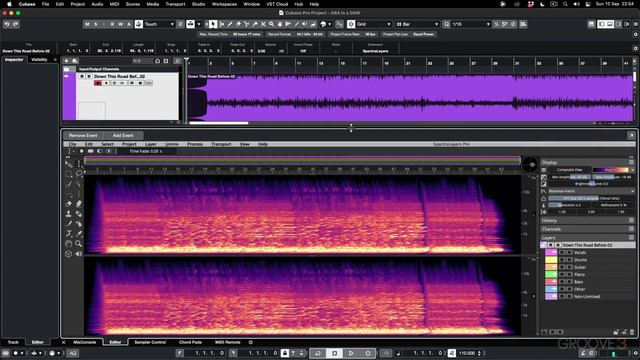The height and width of the screenshot is (360, 640).
Task: Switch to the Sampler Control tab
Action: pos(150,342)
